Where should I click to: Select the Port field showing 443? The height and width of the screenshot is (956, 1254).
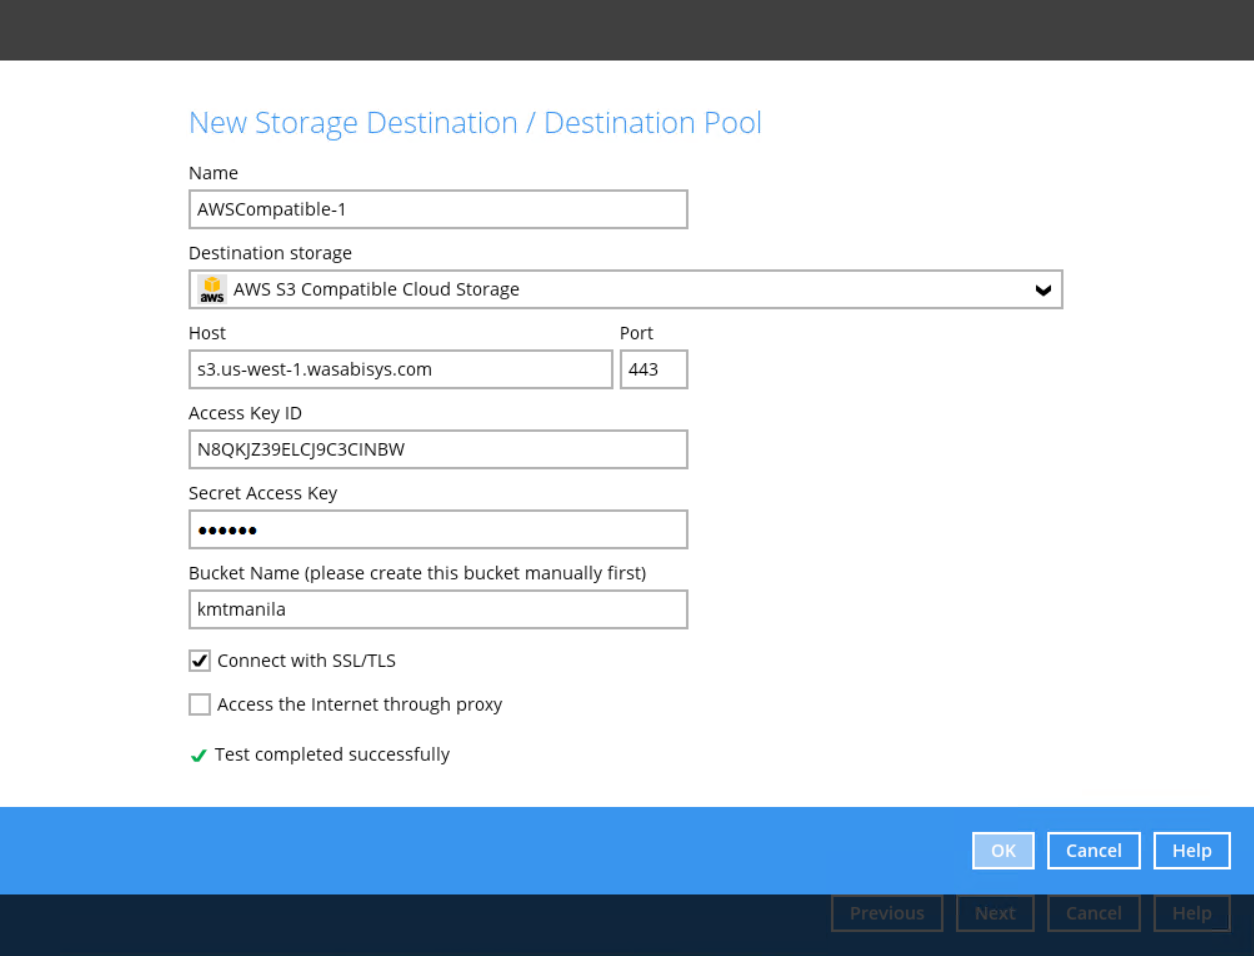click(x=653, y=370)
